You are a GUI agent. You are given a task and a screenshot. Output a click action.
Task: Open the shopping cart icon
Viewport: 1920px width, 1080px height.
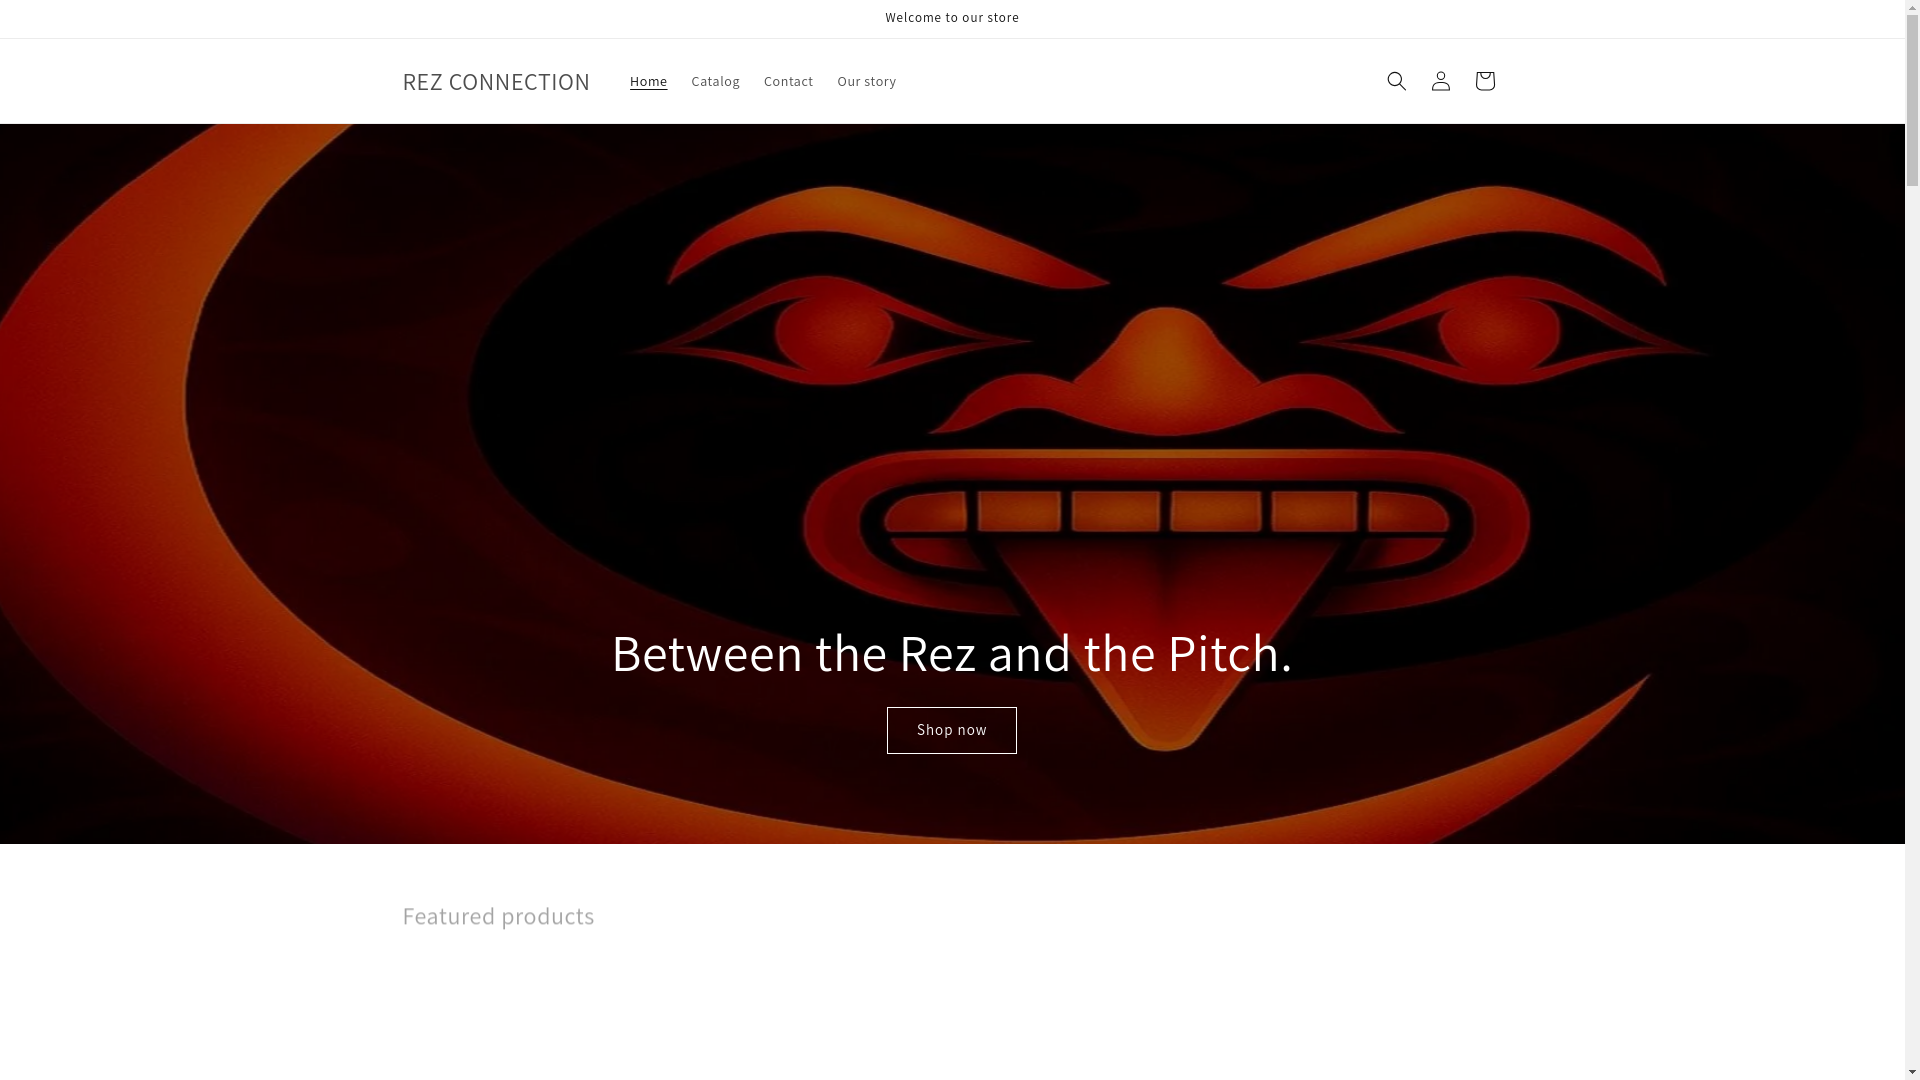click(1484, 81)
